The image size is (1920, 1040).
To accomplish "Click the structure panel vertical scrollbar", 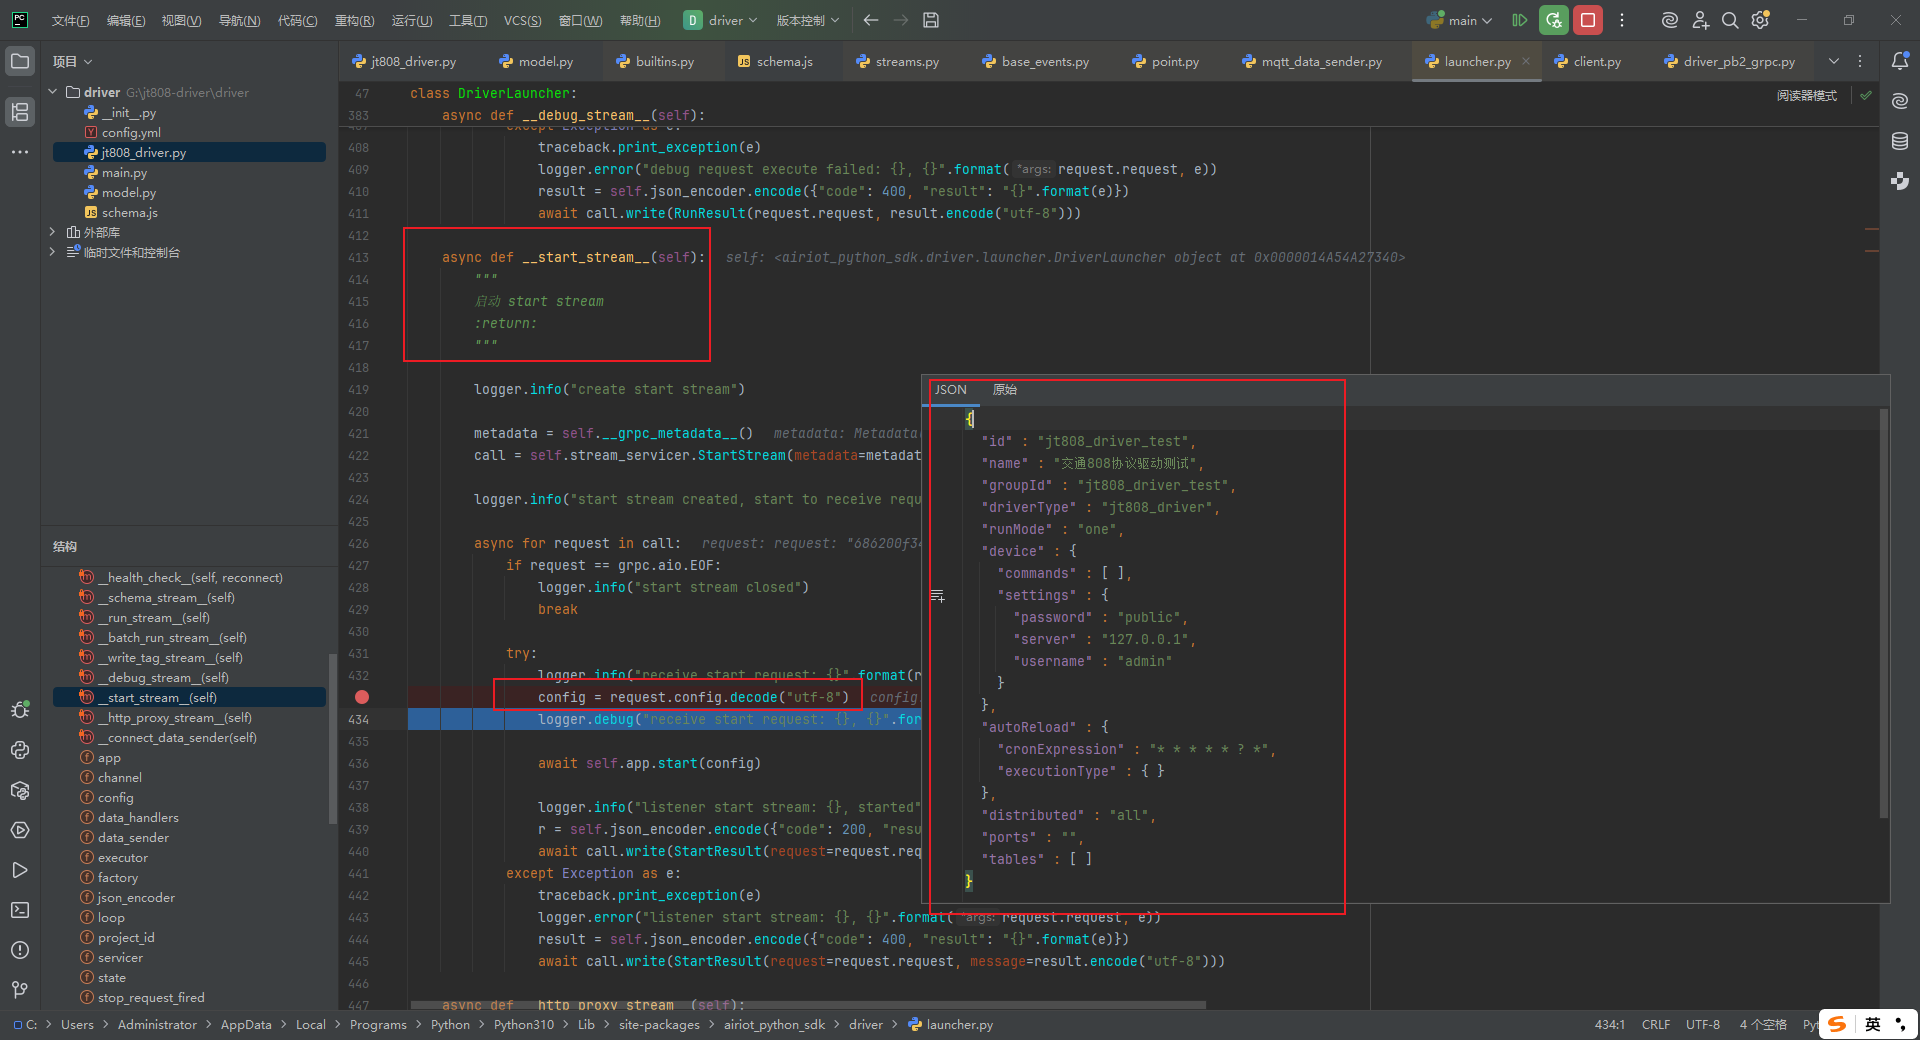I will pos(333,740).
